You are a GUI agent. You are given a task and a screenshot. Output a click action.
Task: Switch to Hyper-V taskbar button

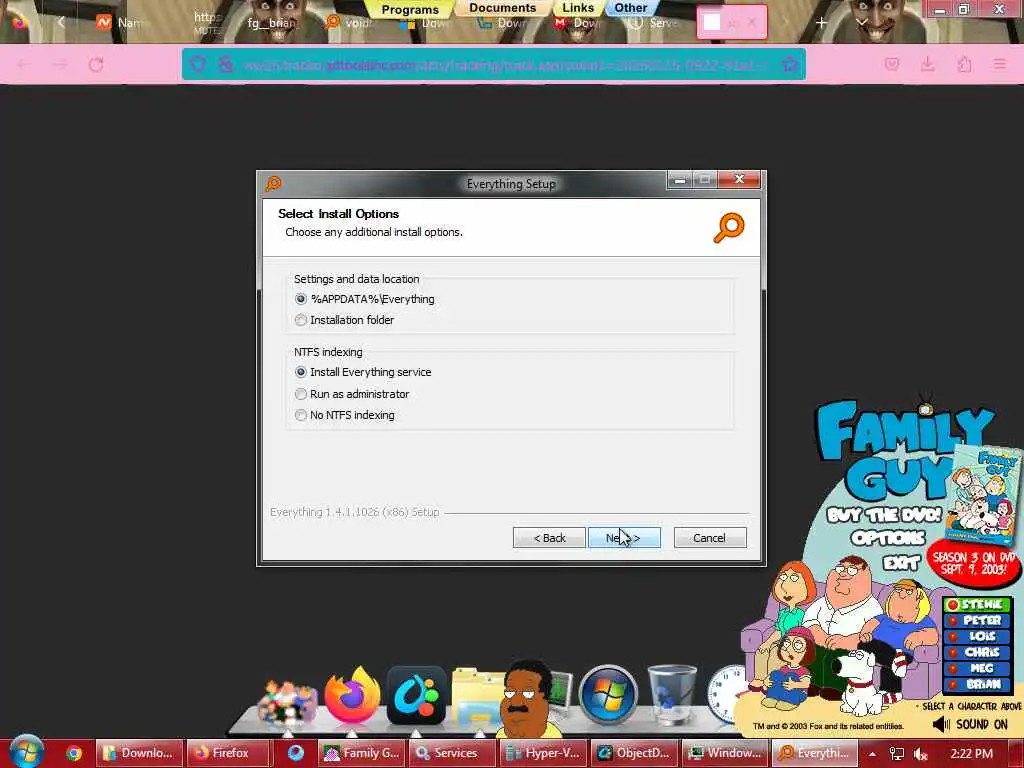point(543,753)
